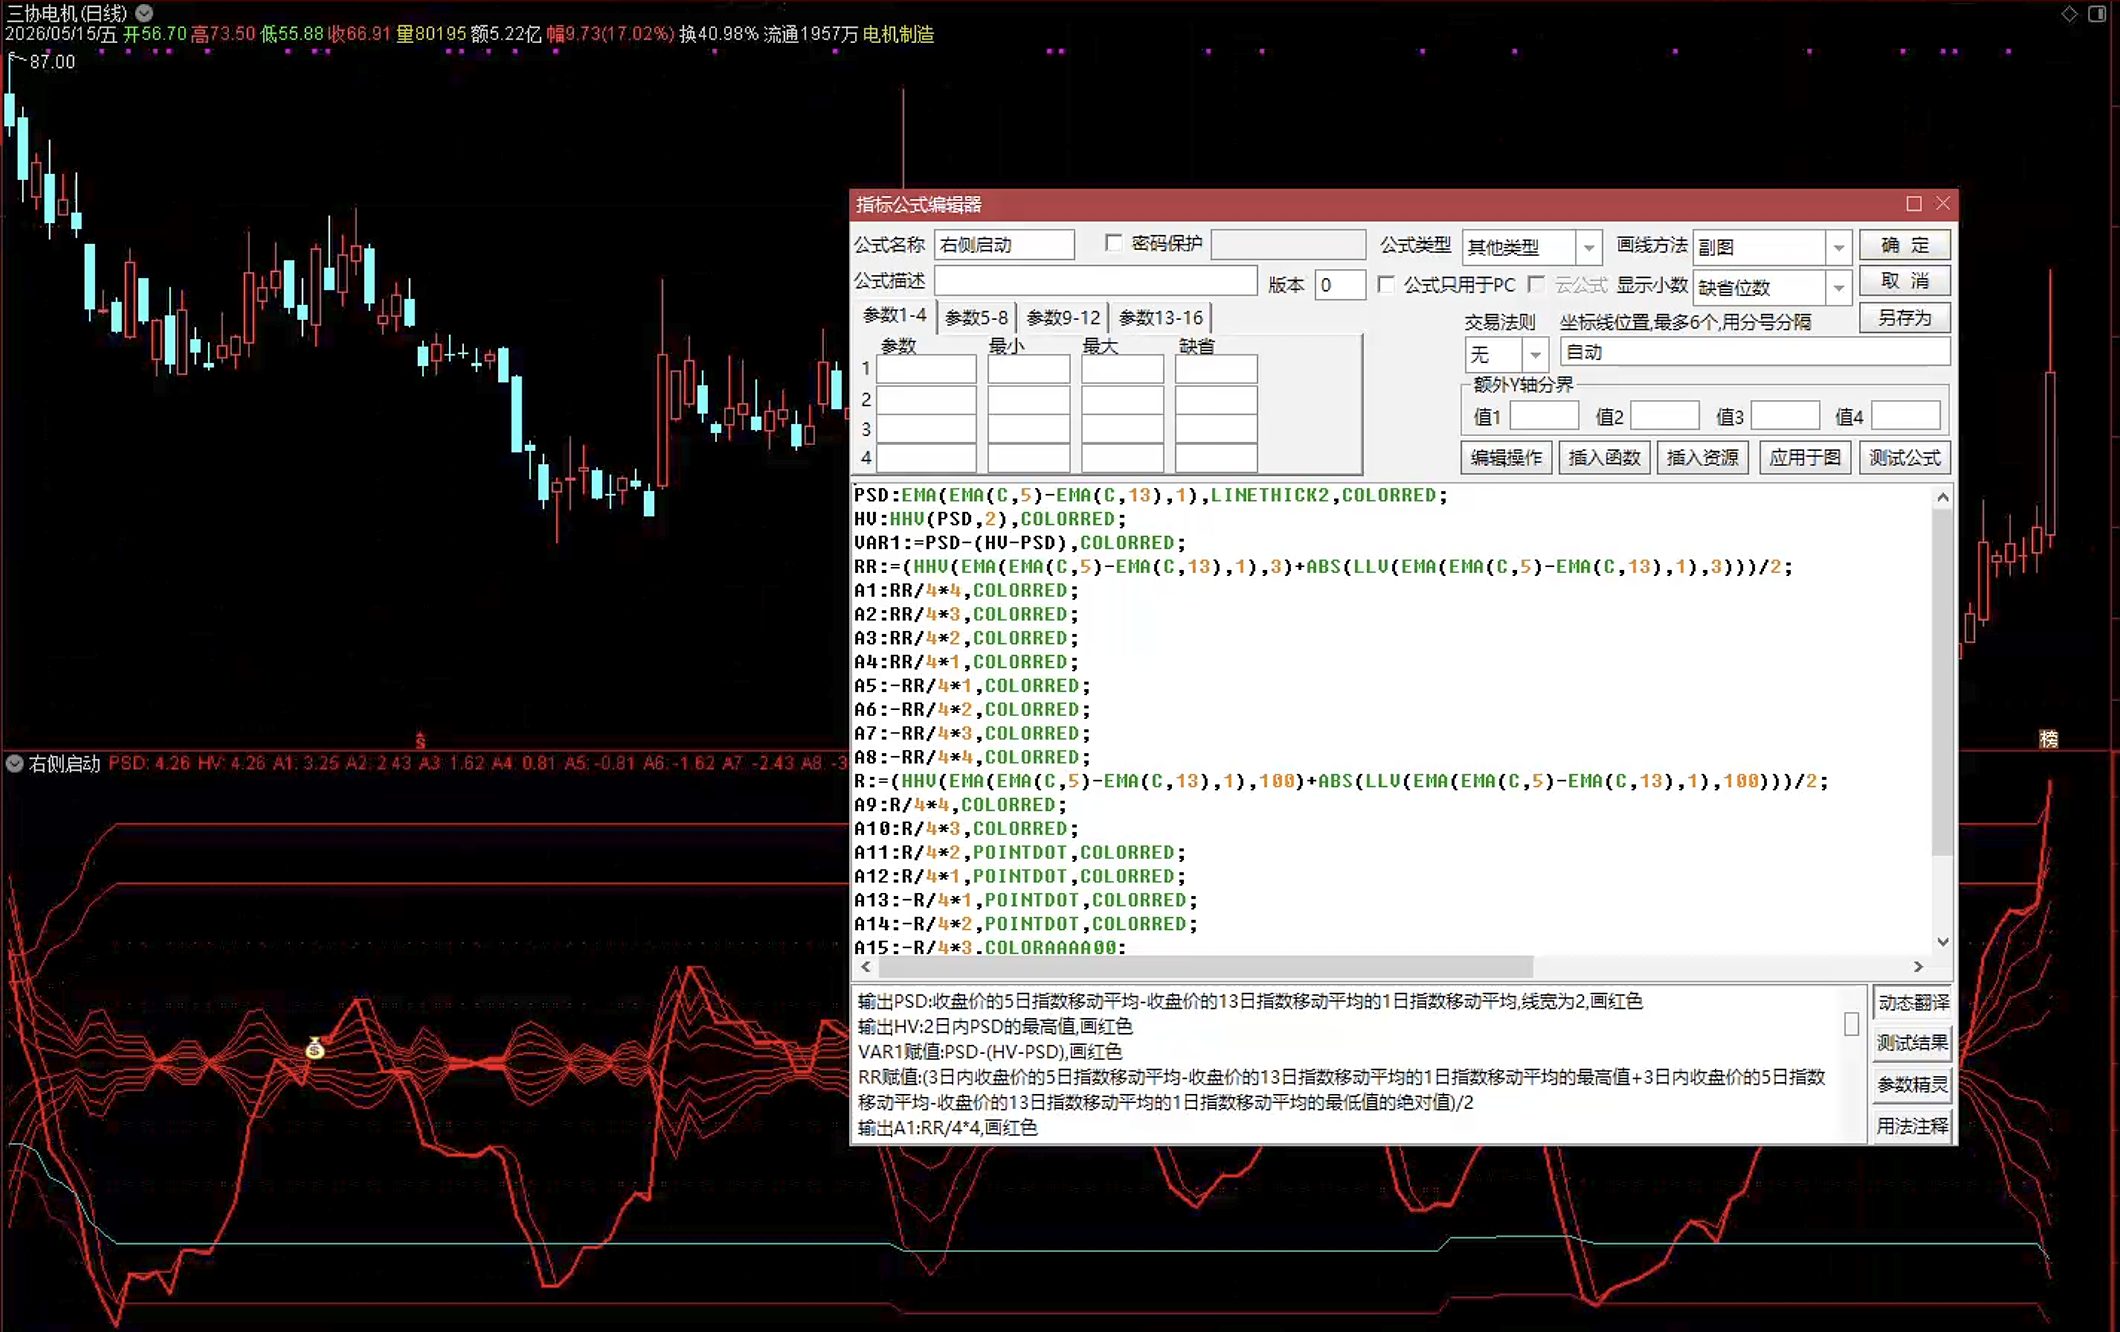This screenshot has height=1332, width=2120.
Task: Click the 值3 input field
Action: (x=1785, y=416)
